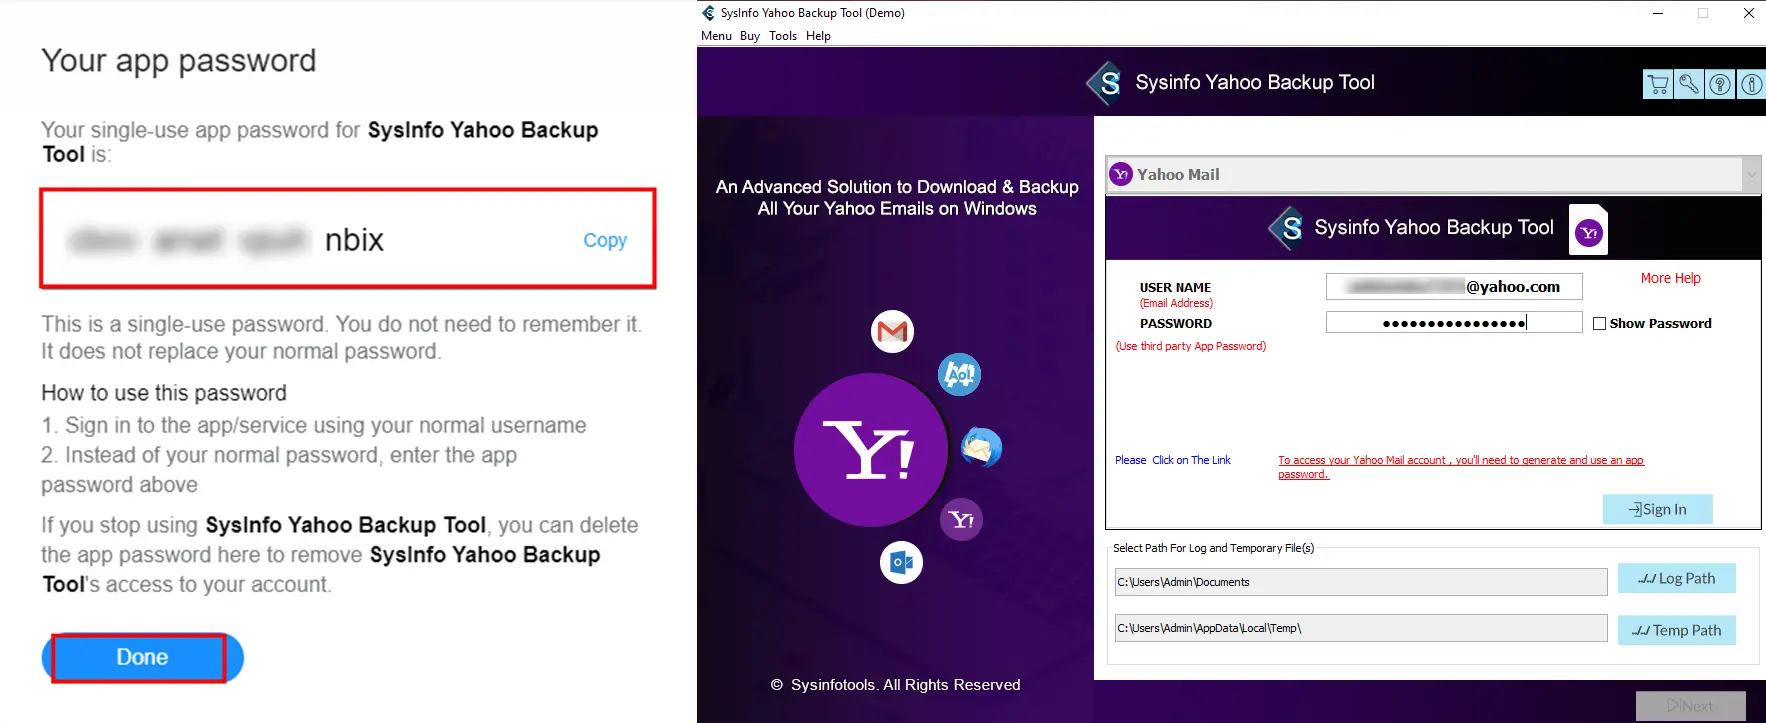Click the Outlook icon in the banner
The width and height of the screenshot is (1766, 723).
point(901,562)
